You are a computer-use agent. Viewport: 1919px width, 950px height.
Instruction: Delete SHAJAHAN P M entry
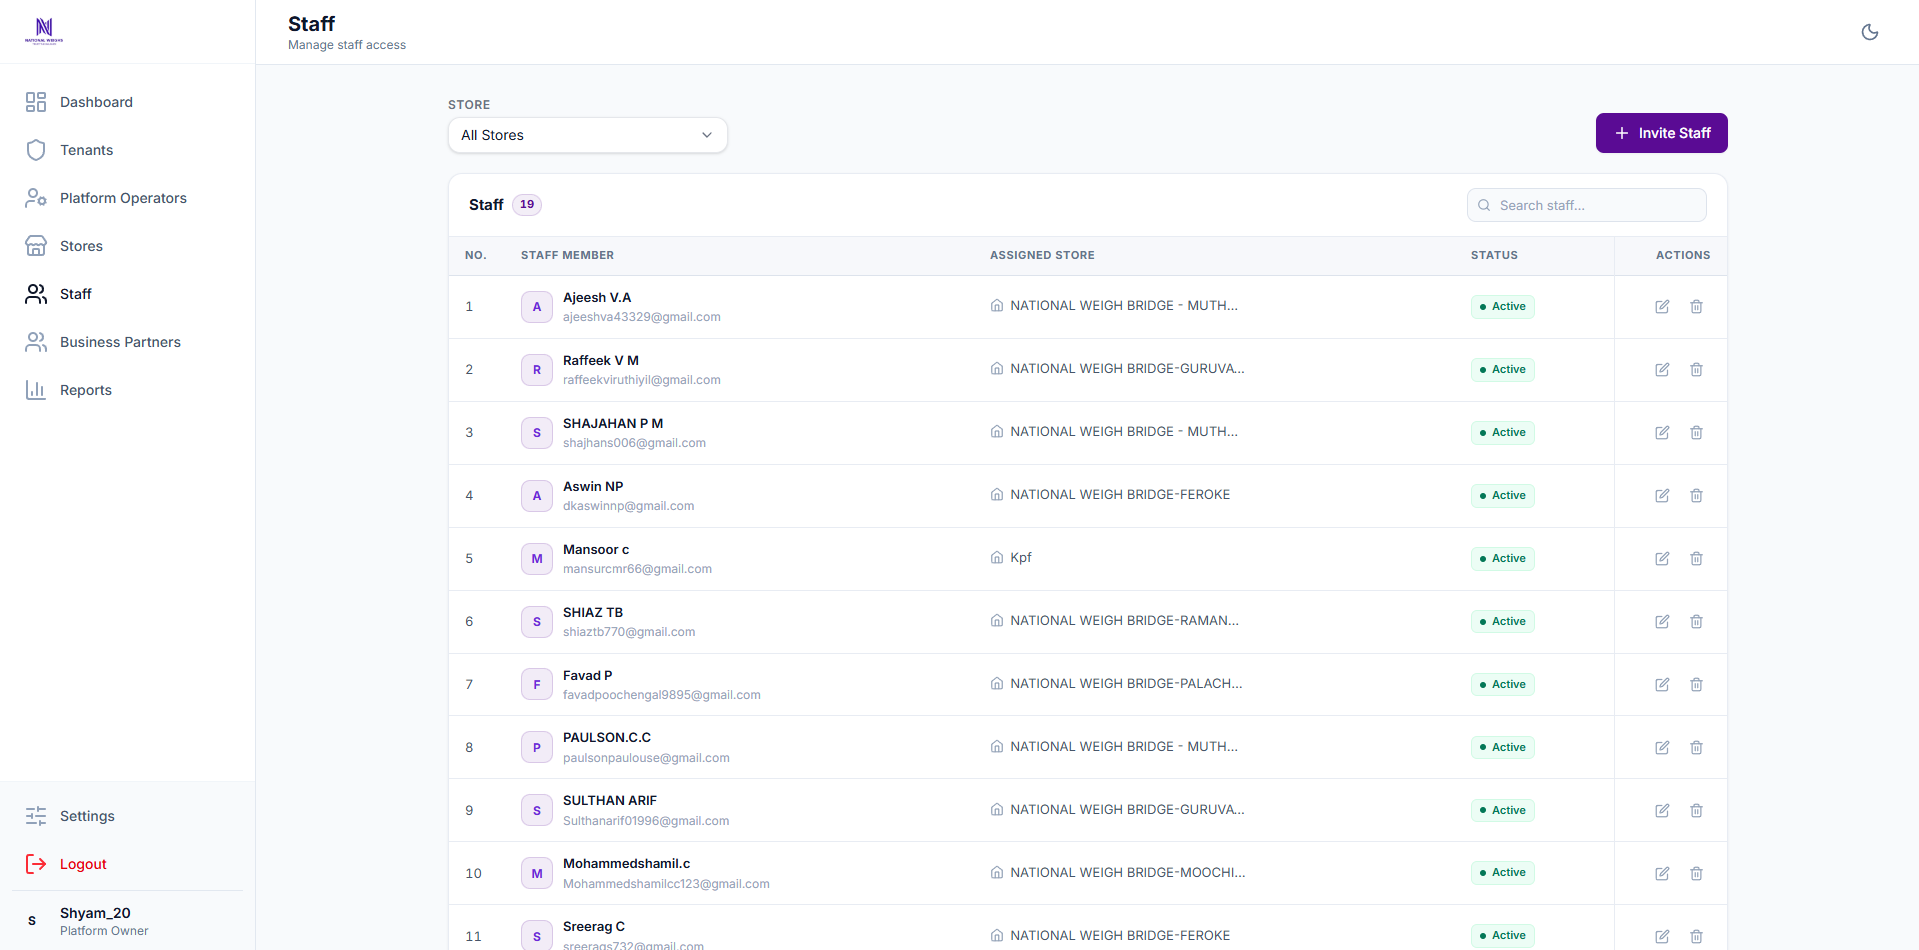tap(1696, 433)
